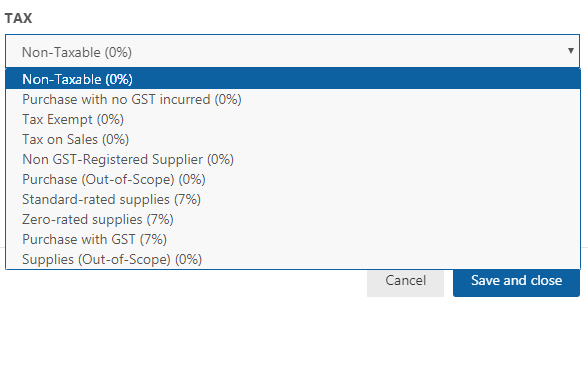Select Standard-rated supplies (7%)
The width and height of the screenshot is (588, 370).
293,199
